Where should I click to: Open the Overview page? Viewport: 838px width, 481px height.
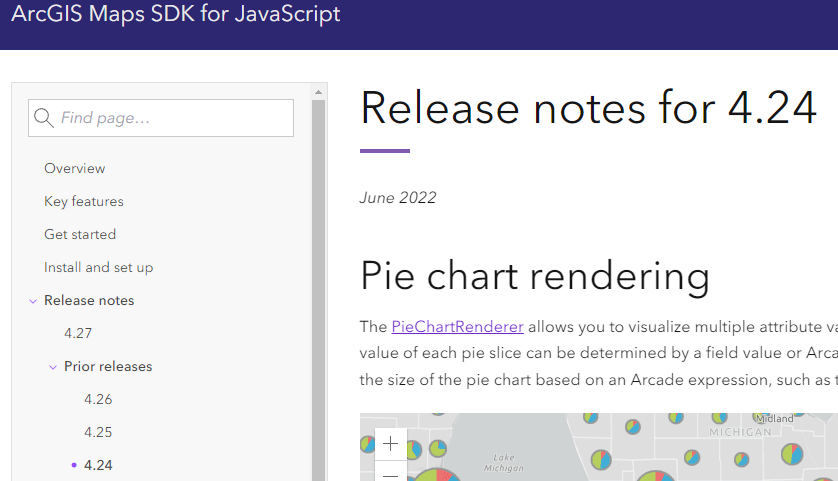(x=75, y=168)
